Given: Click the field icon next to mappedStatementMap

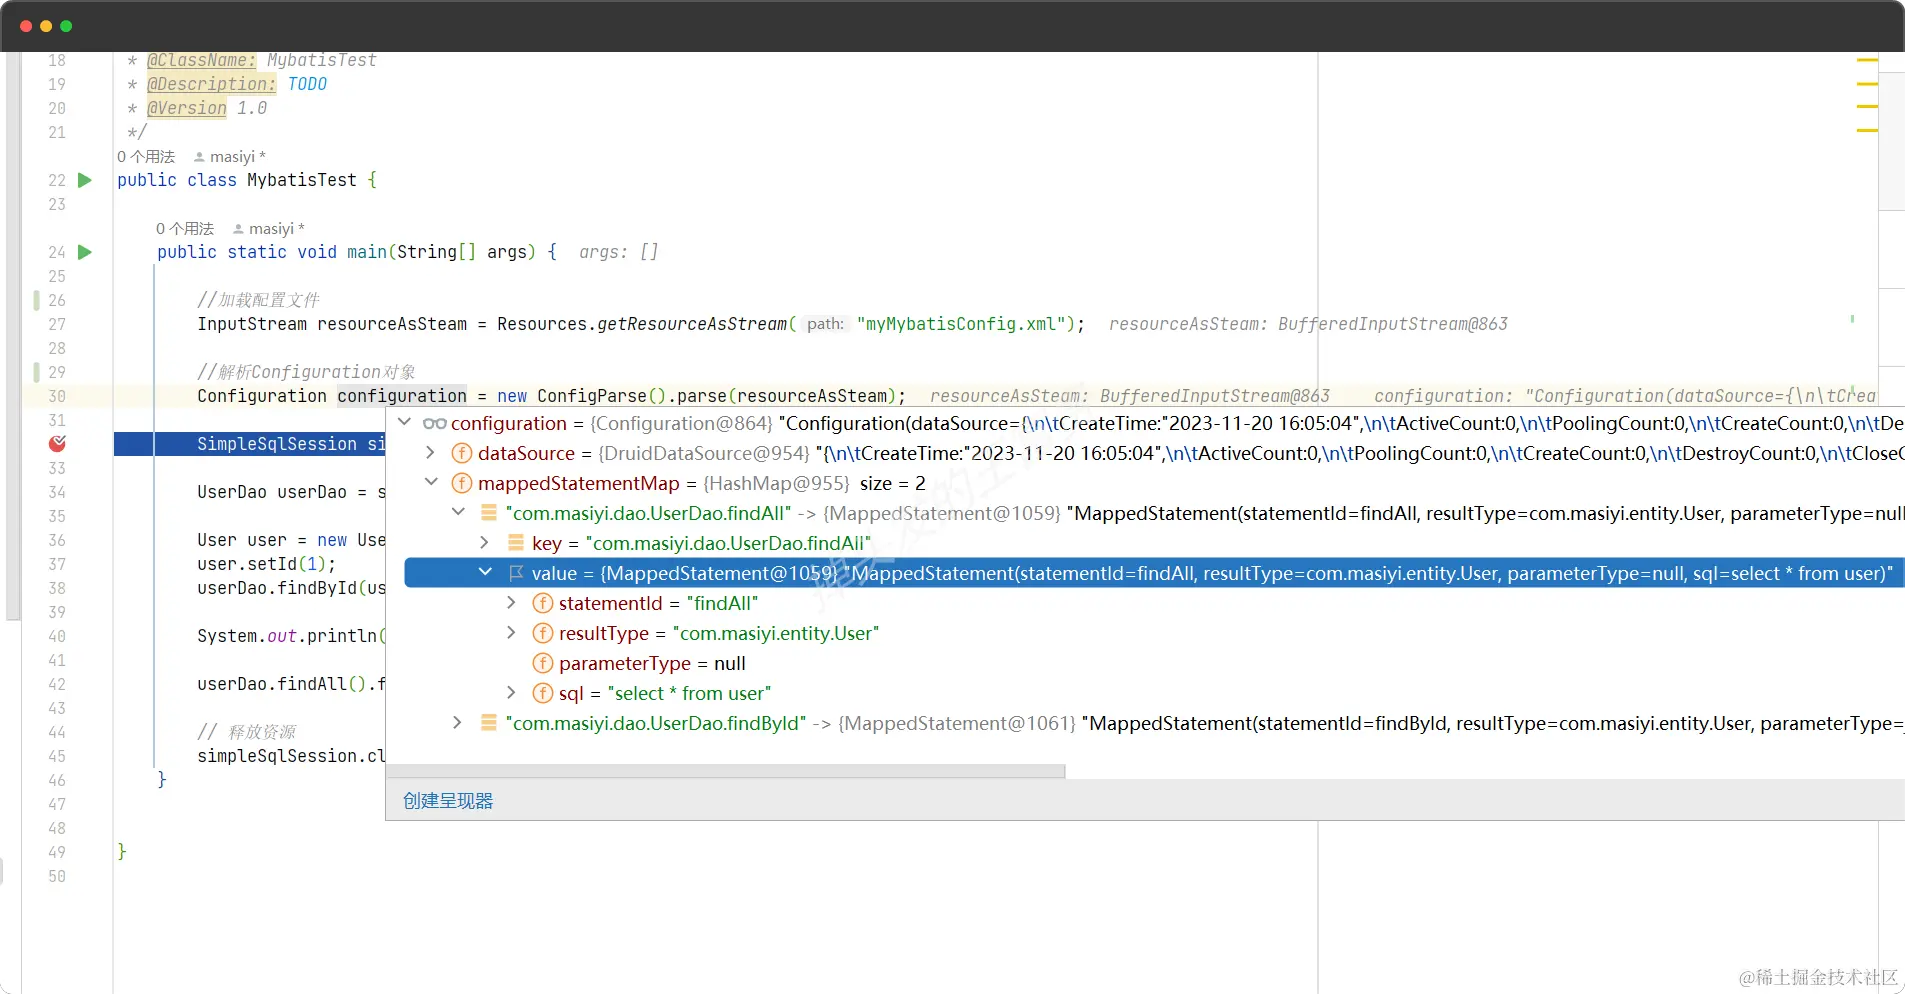Looking at the screenshot, I should 462,483.
